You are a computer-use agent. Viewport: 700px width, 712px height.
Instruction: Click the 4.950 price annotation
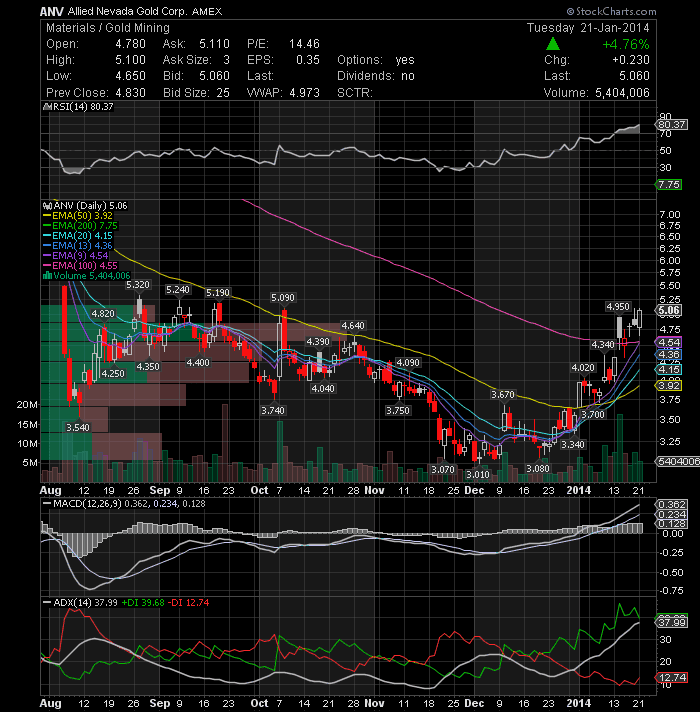point(618,307)
